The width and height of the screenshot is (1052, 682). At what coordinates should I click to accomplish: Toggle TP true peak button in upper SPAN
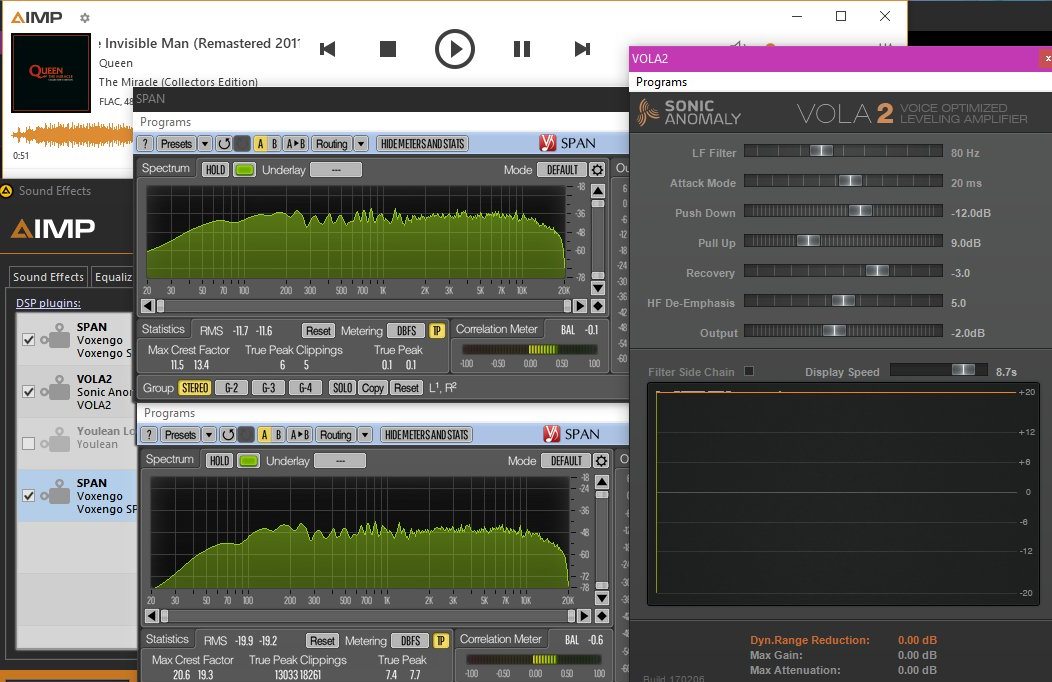pyautogui.click(x=437, y=331)
